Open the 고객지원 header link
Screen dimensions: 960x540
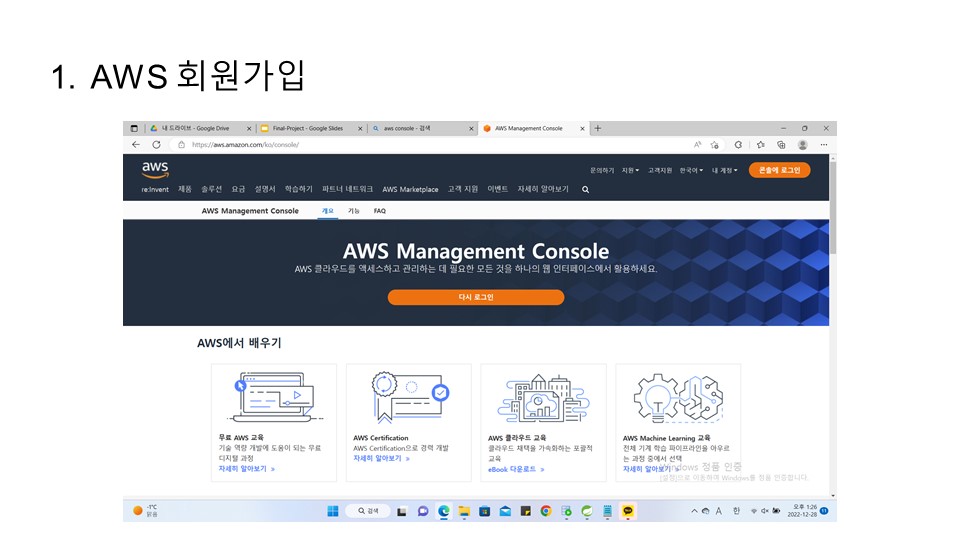coord(660,170)
